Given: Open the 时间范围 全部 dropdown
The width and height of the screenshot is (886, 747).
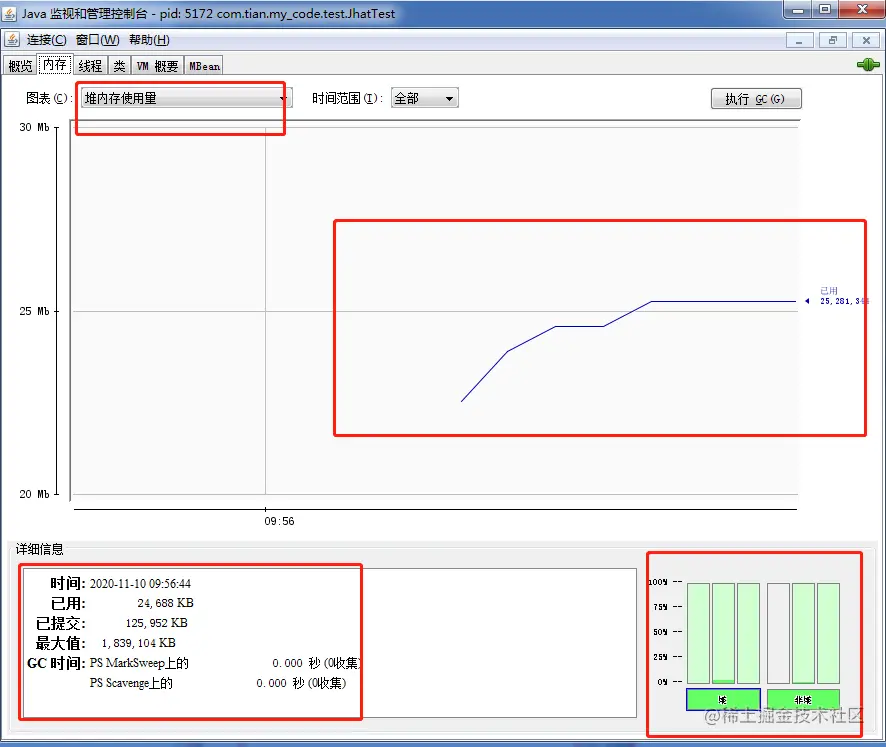Looking at the screenshot, I should pos(424,98).
